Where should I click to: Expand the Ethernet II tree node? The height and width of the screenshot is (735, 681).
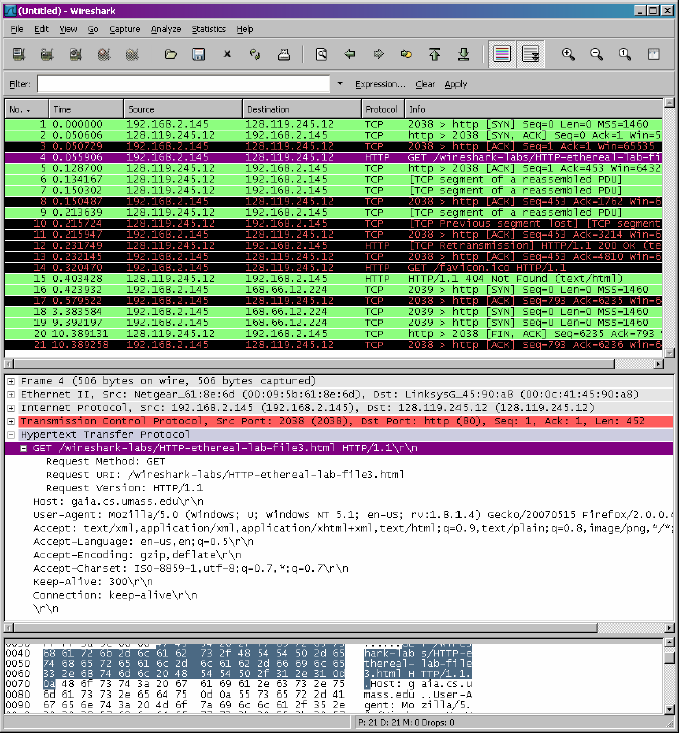(11, 395)
